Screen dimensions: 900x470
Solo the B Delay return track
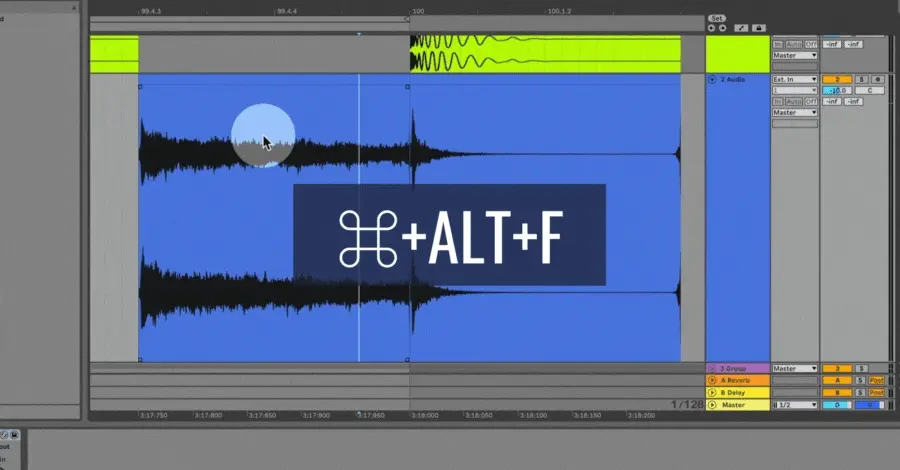tap(860, 393)
